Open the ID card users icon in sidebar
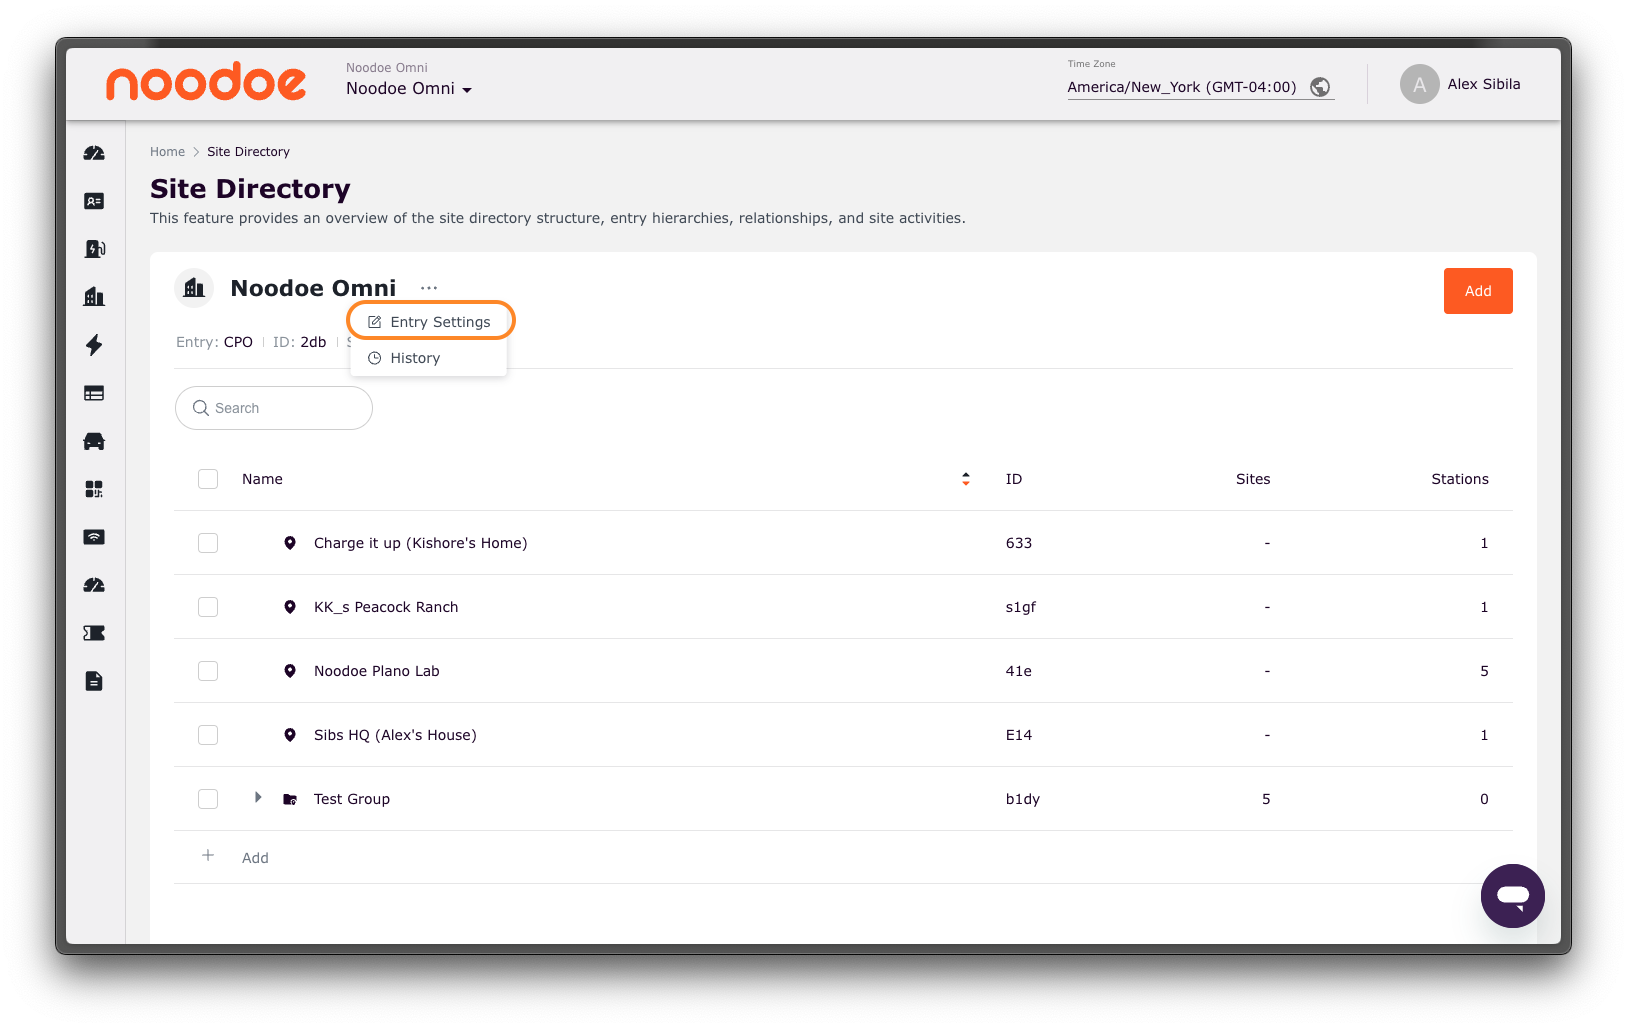Image resolution: width=1627 pixels, height=1028 pixels. click(94, 201)
